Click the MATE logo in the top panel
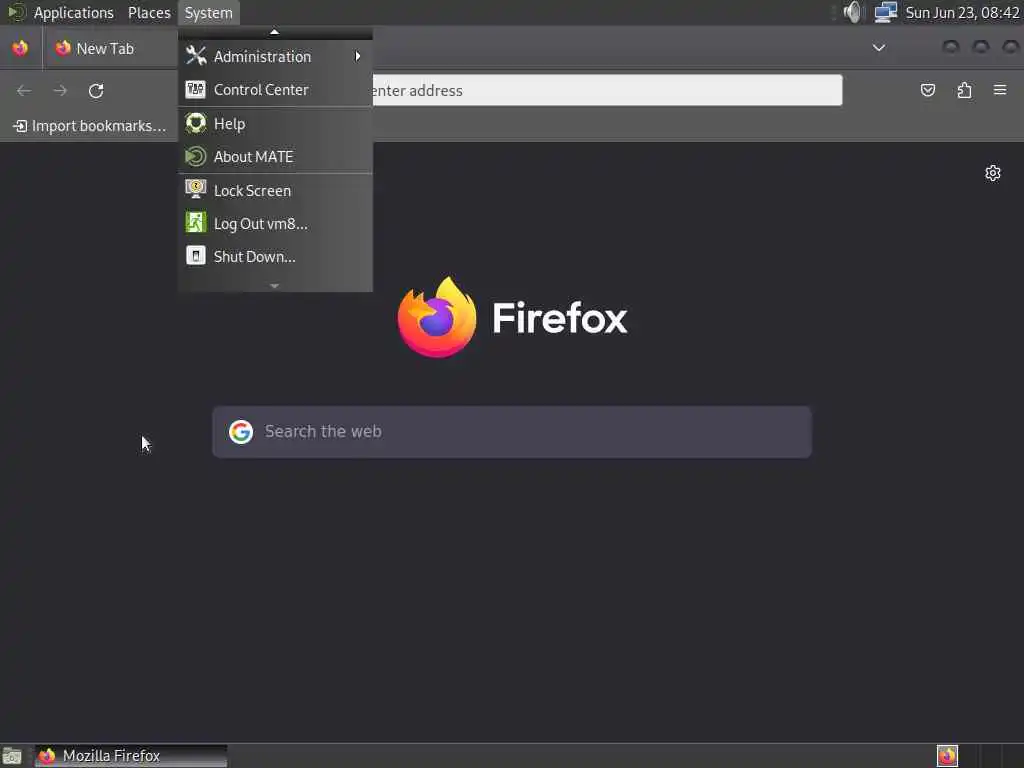The width and height of the screenshot is (1024, 768). pyautogui.click(x=16, y=12)
